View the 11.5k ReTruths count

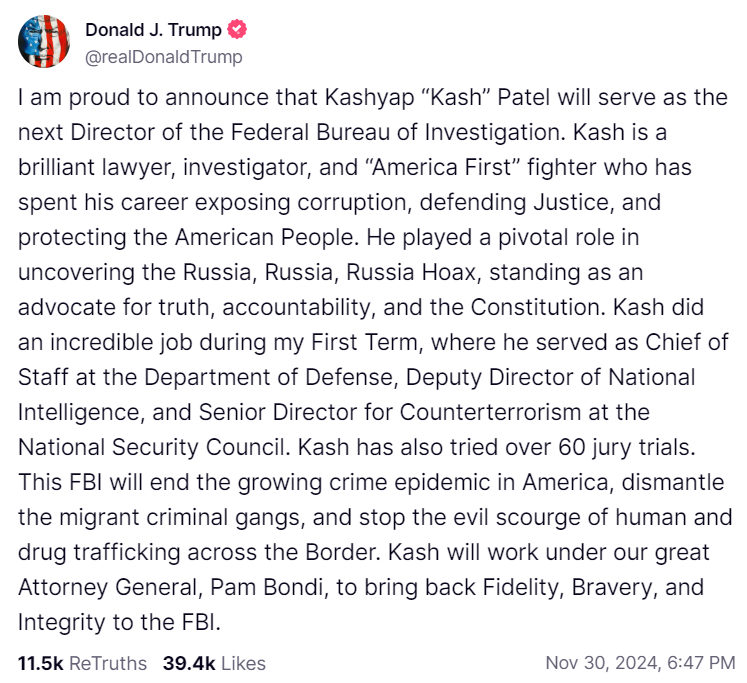point(40,663)
